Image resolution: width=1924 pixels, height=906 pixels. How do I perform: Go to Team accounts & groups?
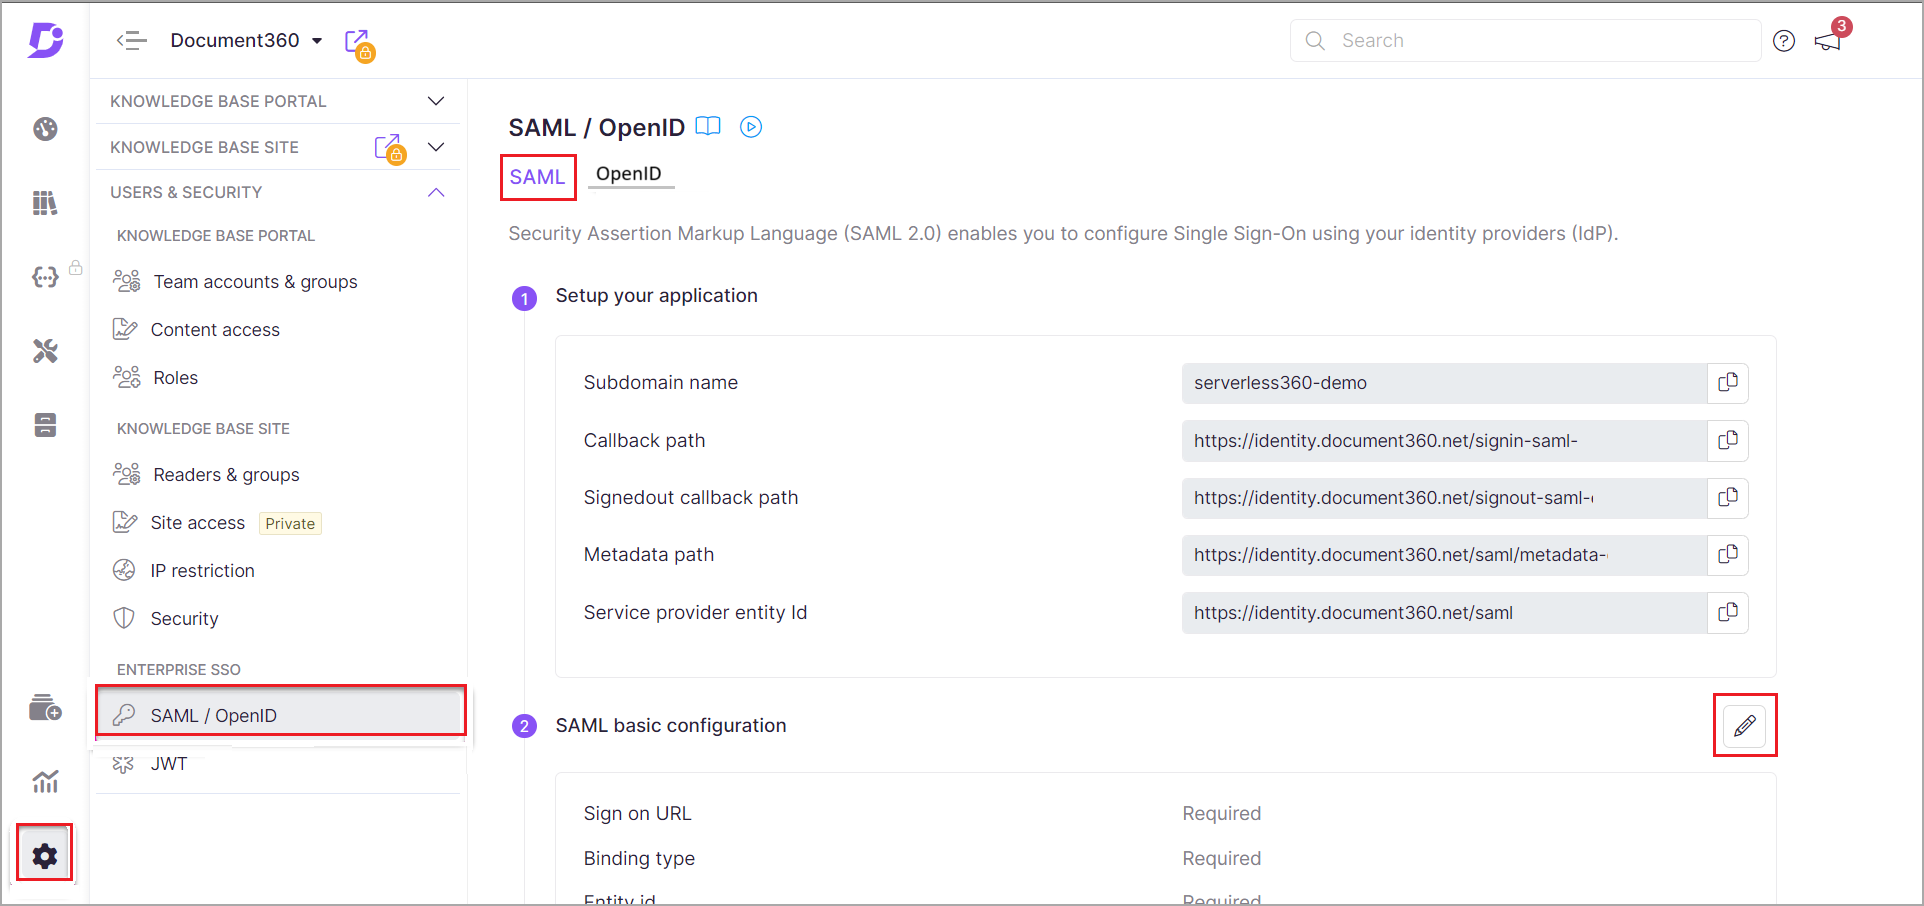coord(255,282)
